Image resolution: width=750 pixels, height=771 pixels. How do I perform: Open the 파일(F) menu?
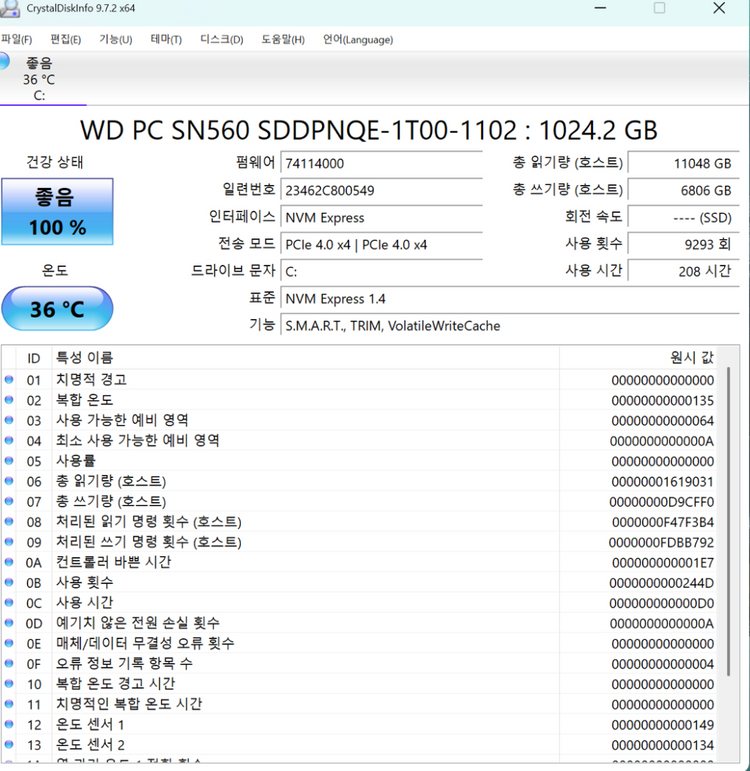pyautogui.click(x=16, y=39)
